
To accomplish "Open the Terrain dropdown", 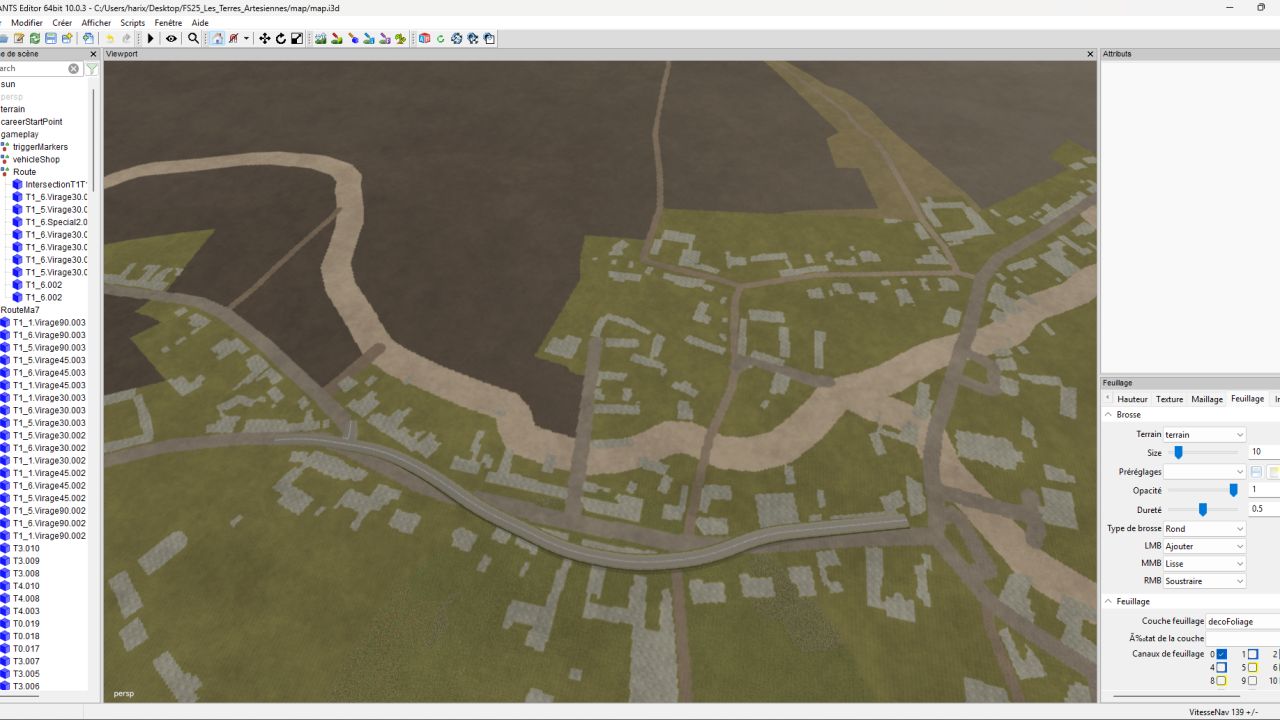I will tap(1205, 435).
